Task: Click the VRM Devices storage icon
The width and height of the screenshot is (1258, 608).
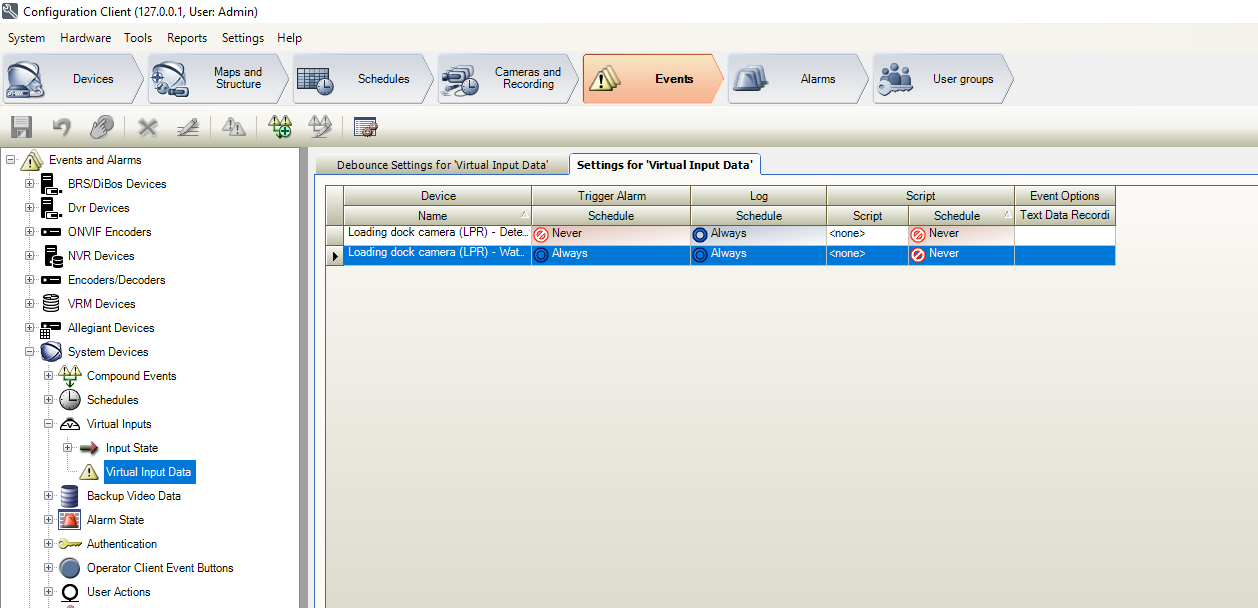Action: 51,304
